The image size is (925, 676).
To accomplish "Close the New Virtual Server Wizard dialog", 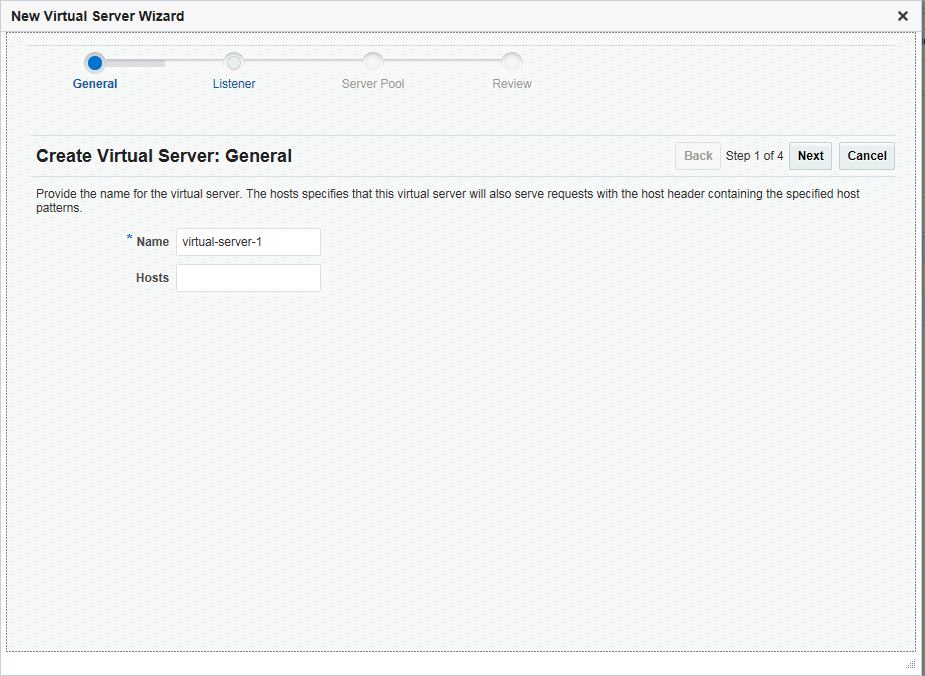I will (903, 17).
